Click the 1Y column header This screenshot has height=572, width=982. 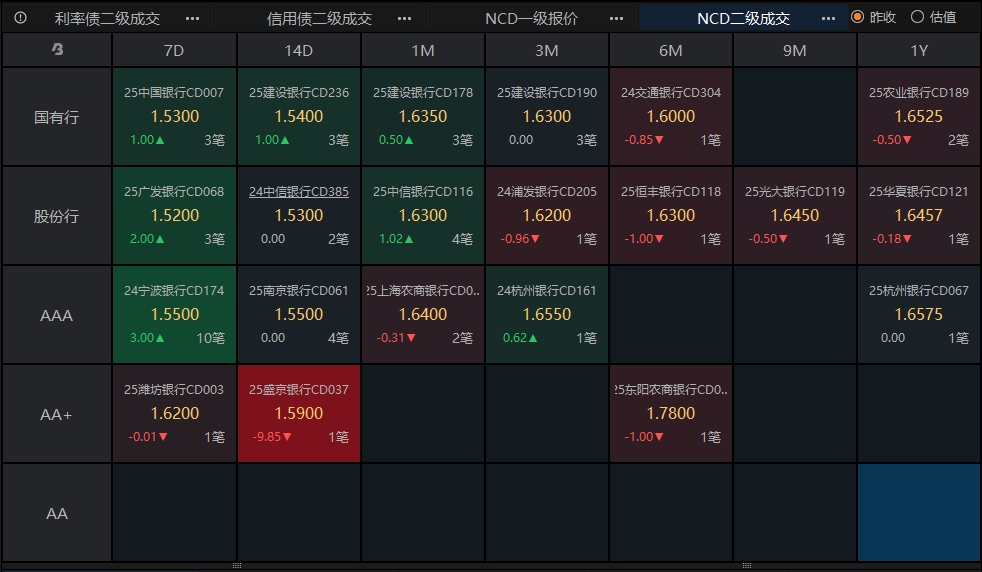coord(919,50)
